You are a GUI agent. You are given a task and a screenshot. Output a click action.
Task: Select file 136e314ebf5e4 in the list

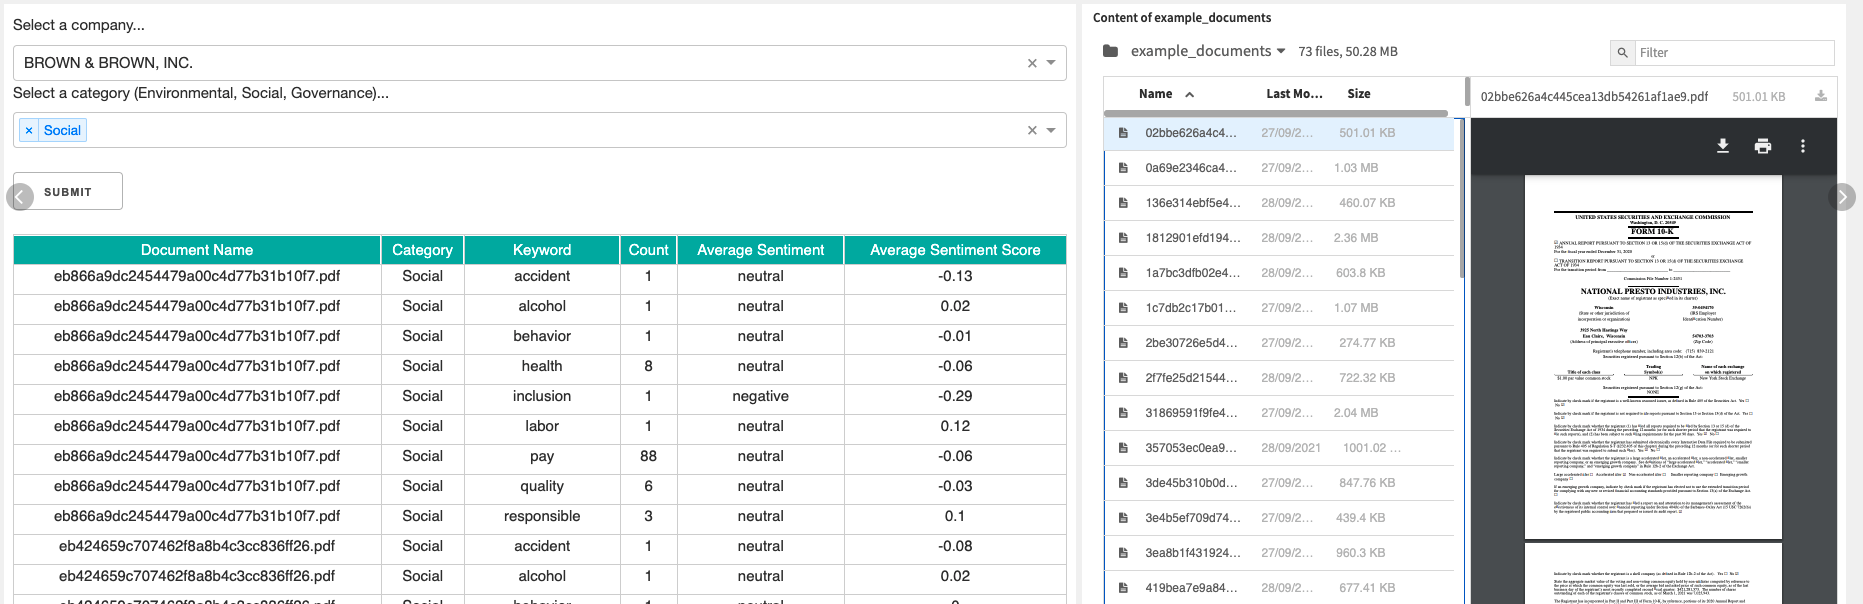click(x=1279, y=203)
